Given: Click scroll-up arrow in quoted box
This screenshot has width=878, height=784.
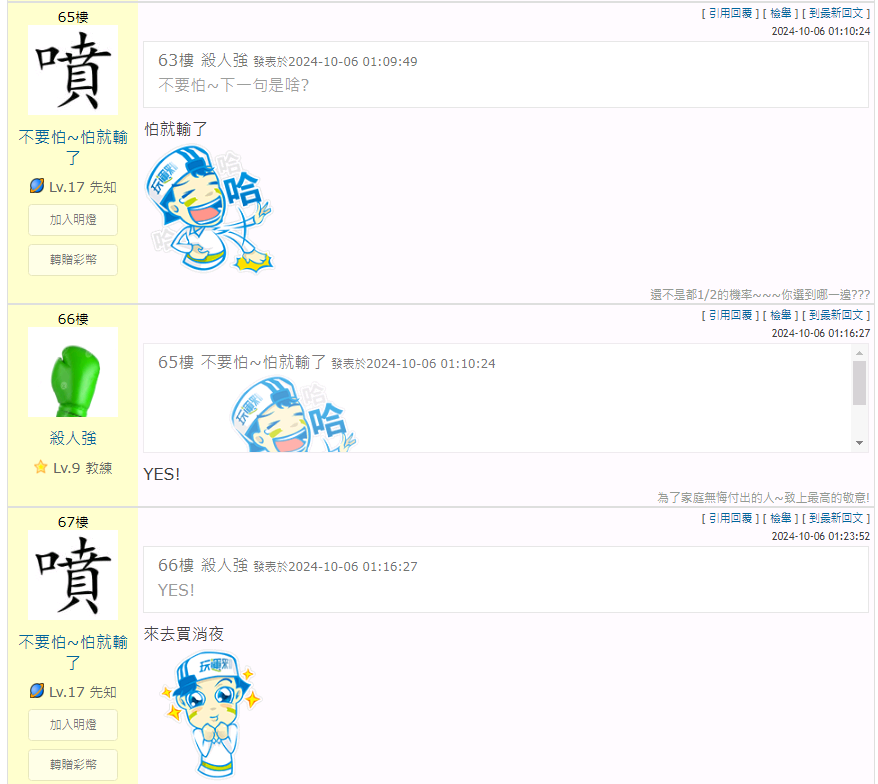Looking at the screenshot, I should point(860,353).
